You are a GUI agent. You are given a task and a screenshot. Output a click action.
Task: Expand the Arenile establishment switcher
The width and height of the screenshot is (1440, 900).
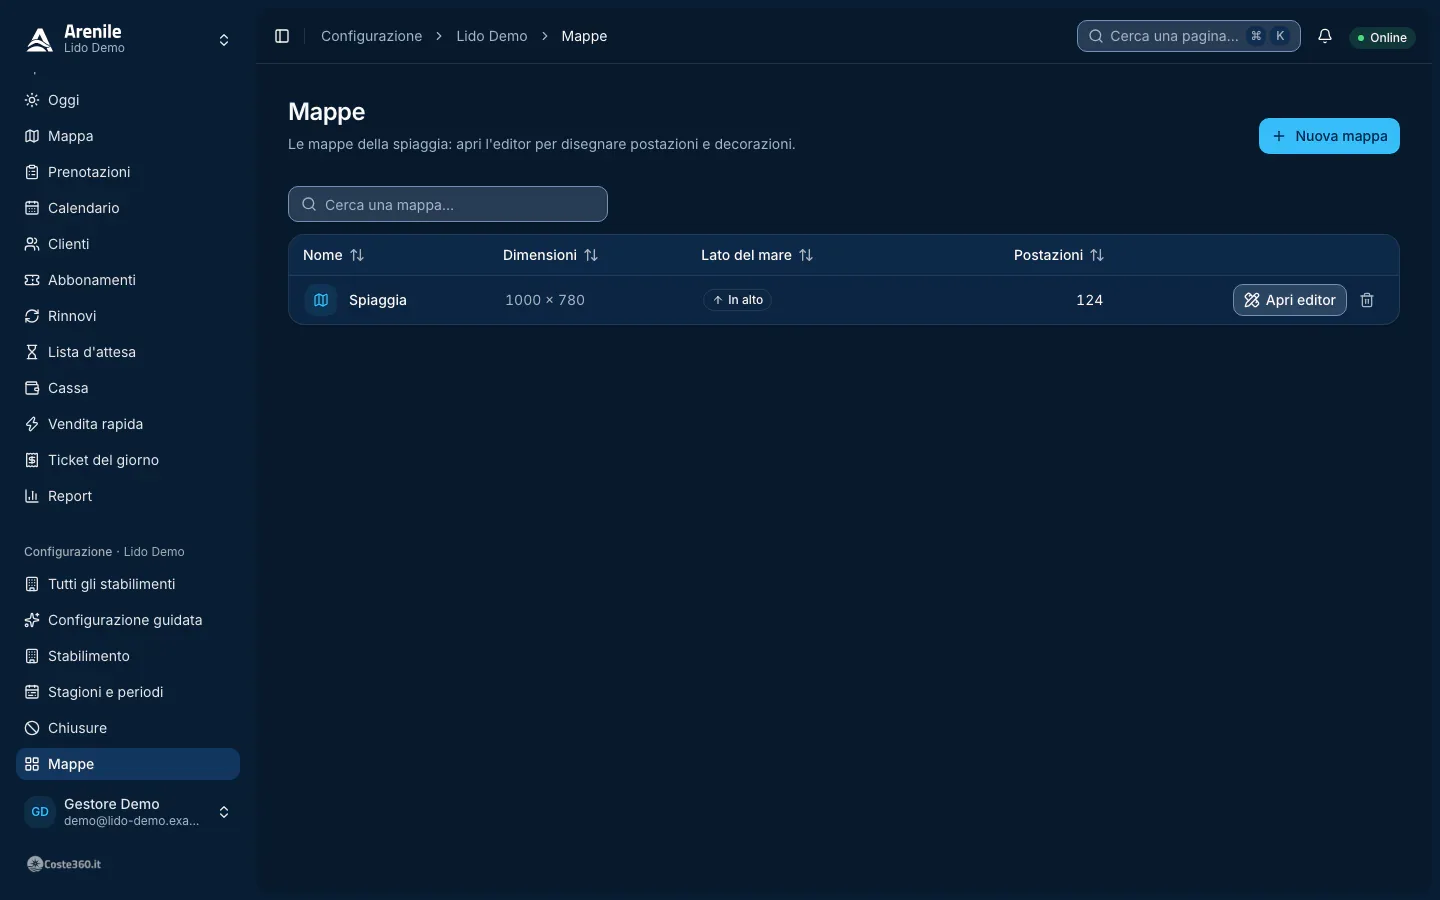click(128, 39)
